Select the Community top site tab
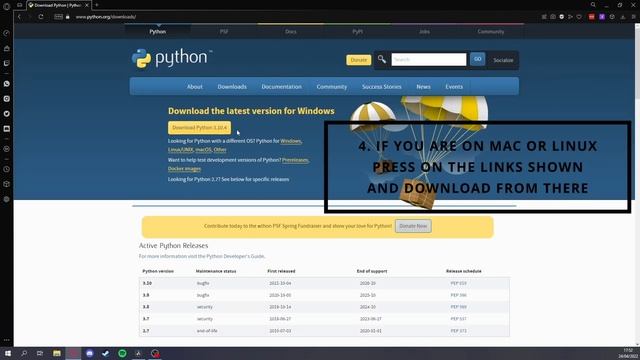Viewport: 640px width, 360px height. tap(491, 31)
